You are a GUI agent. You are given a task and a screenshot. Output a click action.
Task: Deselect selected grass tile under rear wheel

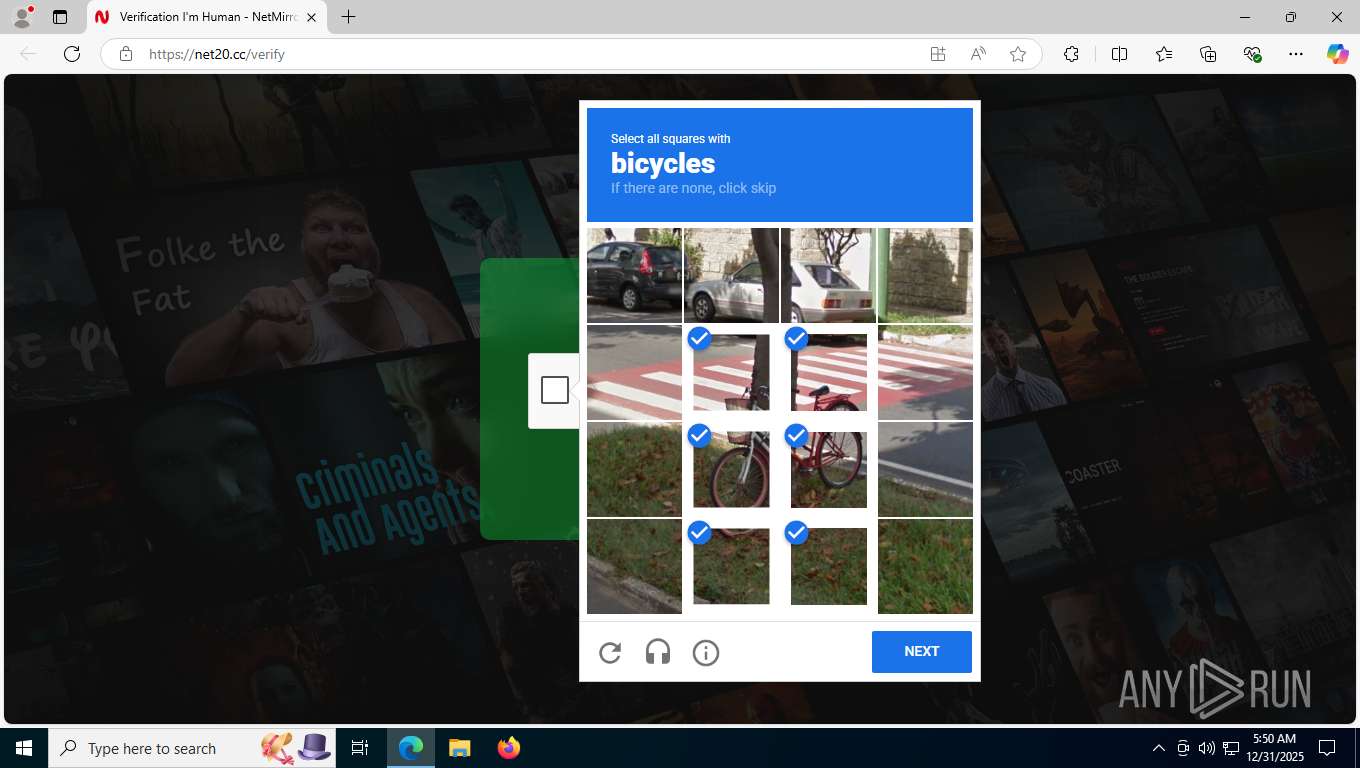tap(828, 566)
